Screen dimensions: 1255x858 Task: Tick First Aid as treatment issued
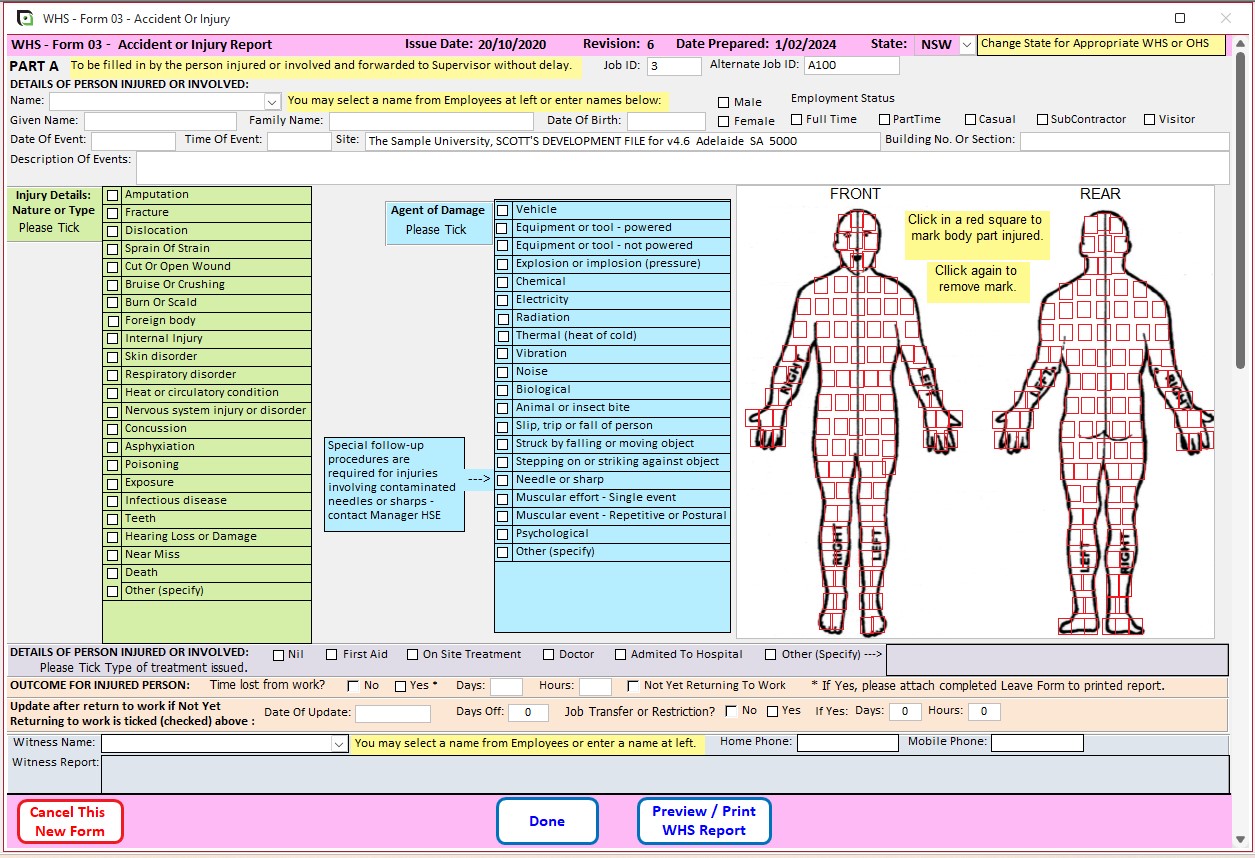pos(331,655)
